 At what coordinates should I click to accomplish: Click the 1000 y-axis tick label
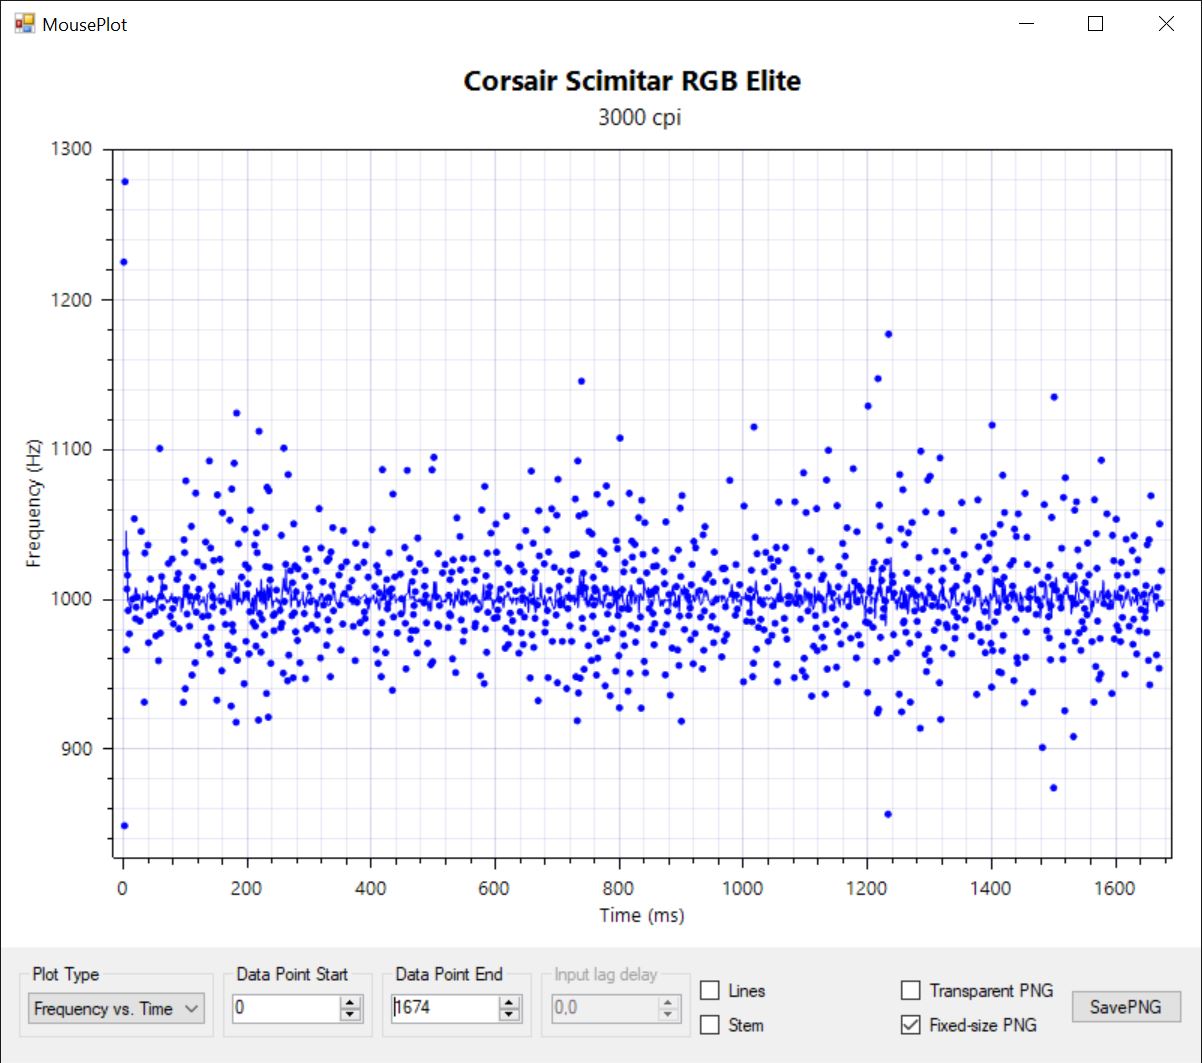(71, 599)
